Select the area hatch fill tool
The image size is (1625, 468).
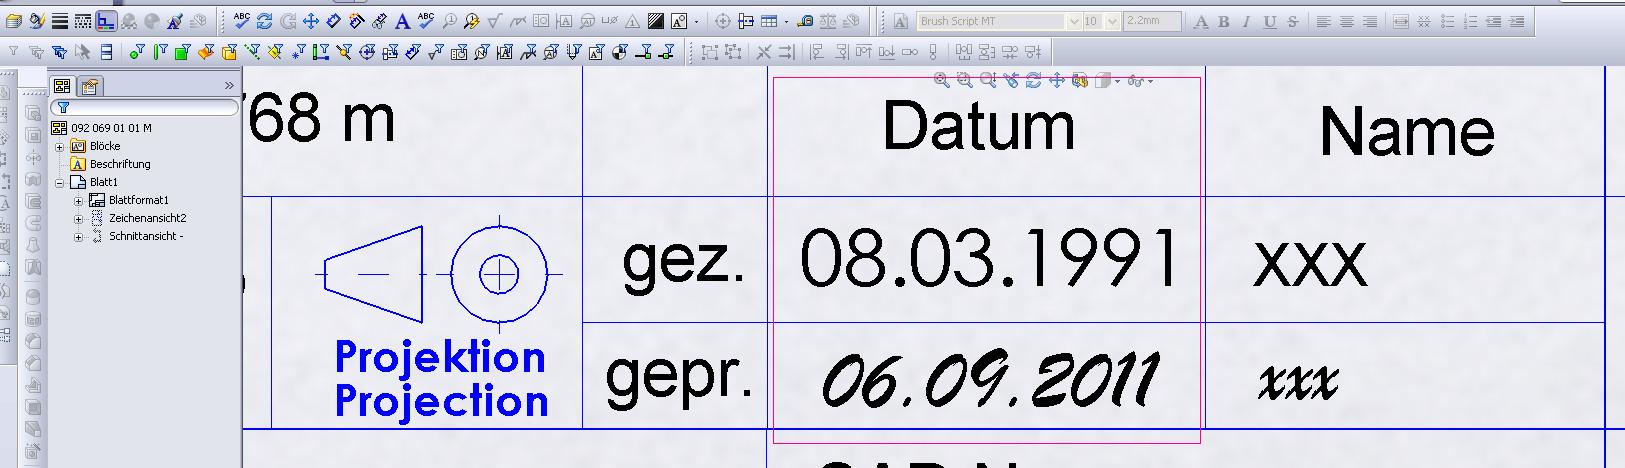[655, 21]
